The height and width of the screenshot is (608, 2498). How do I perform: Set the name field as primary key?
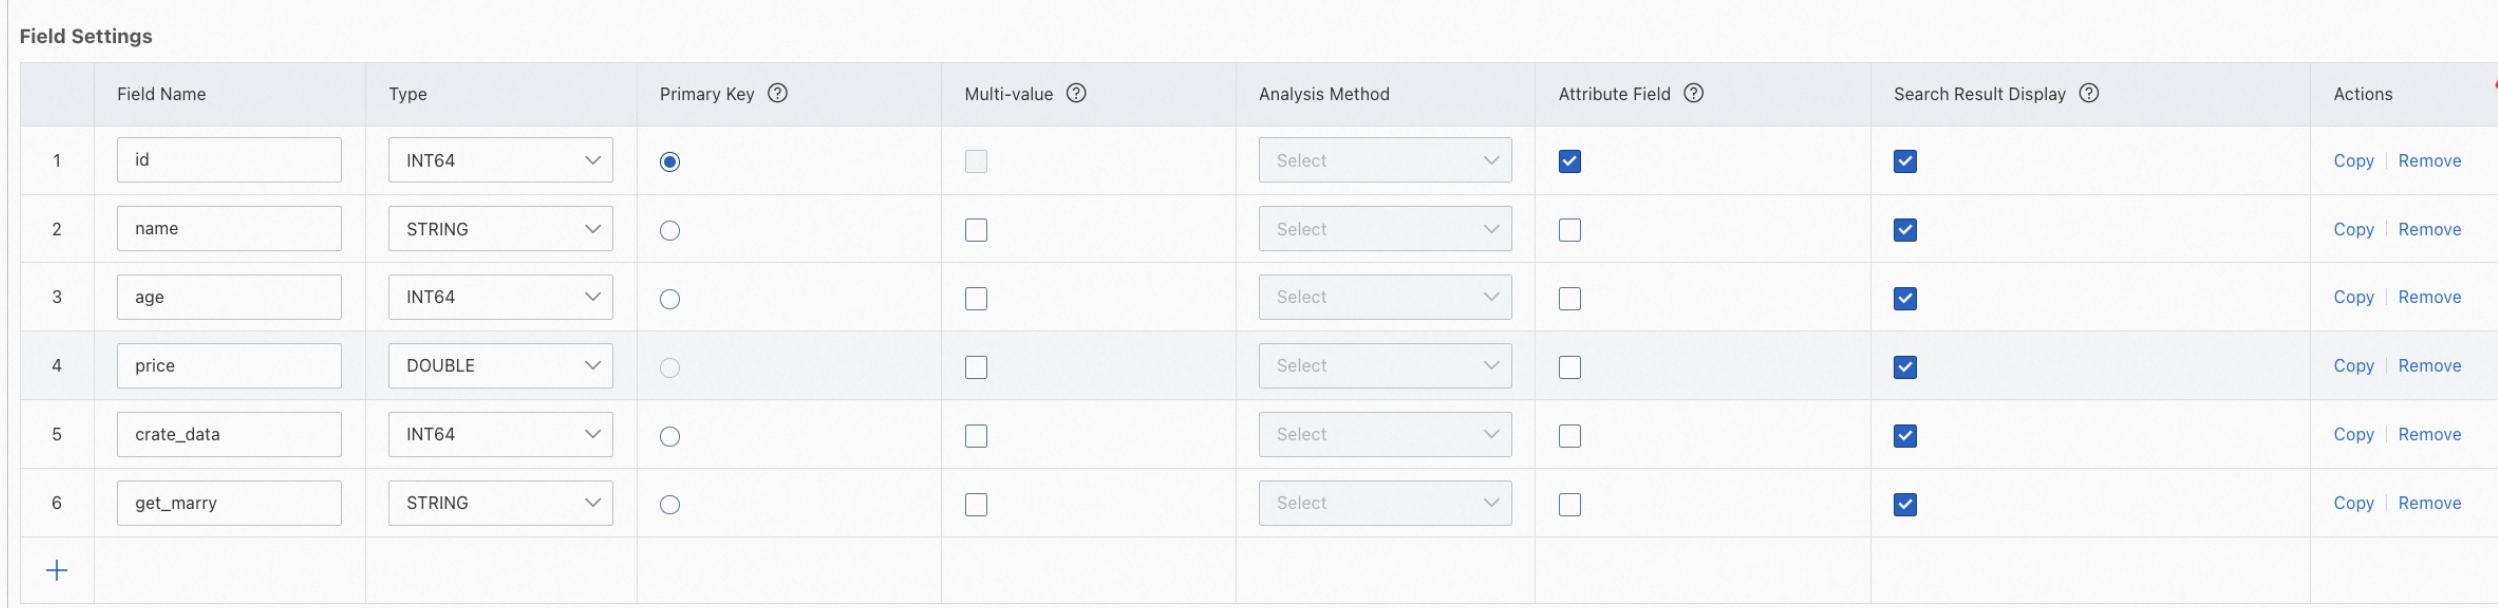coord(670,230)
